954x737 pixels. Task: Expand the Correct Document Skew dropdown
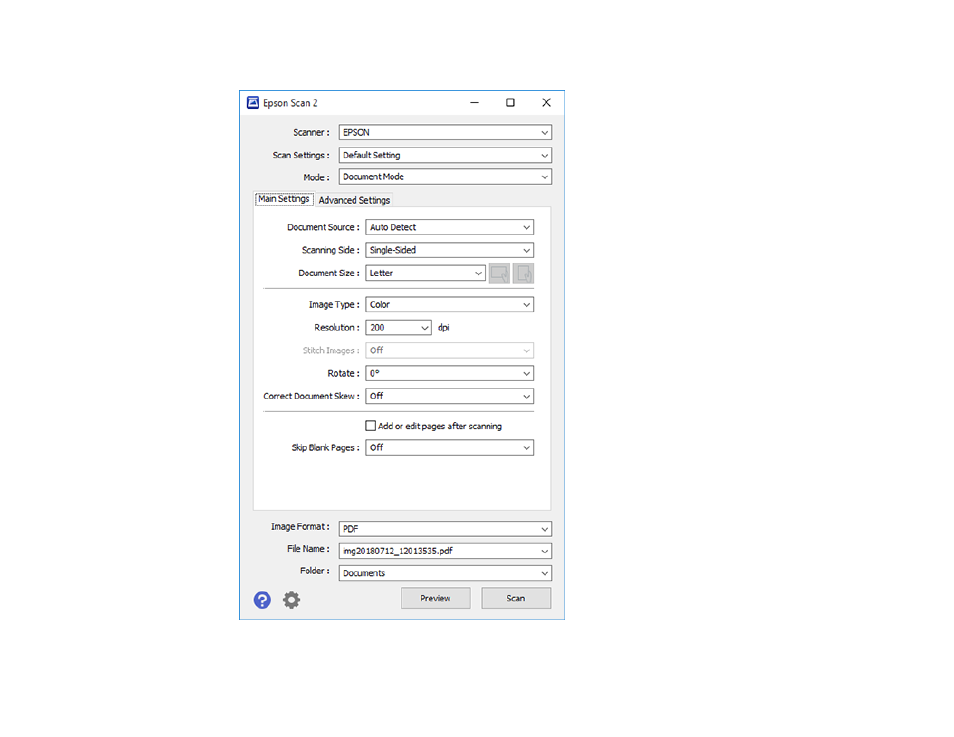(x=450, y=396)
